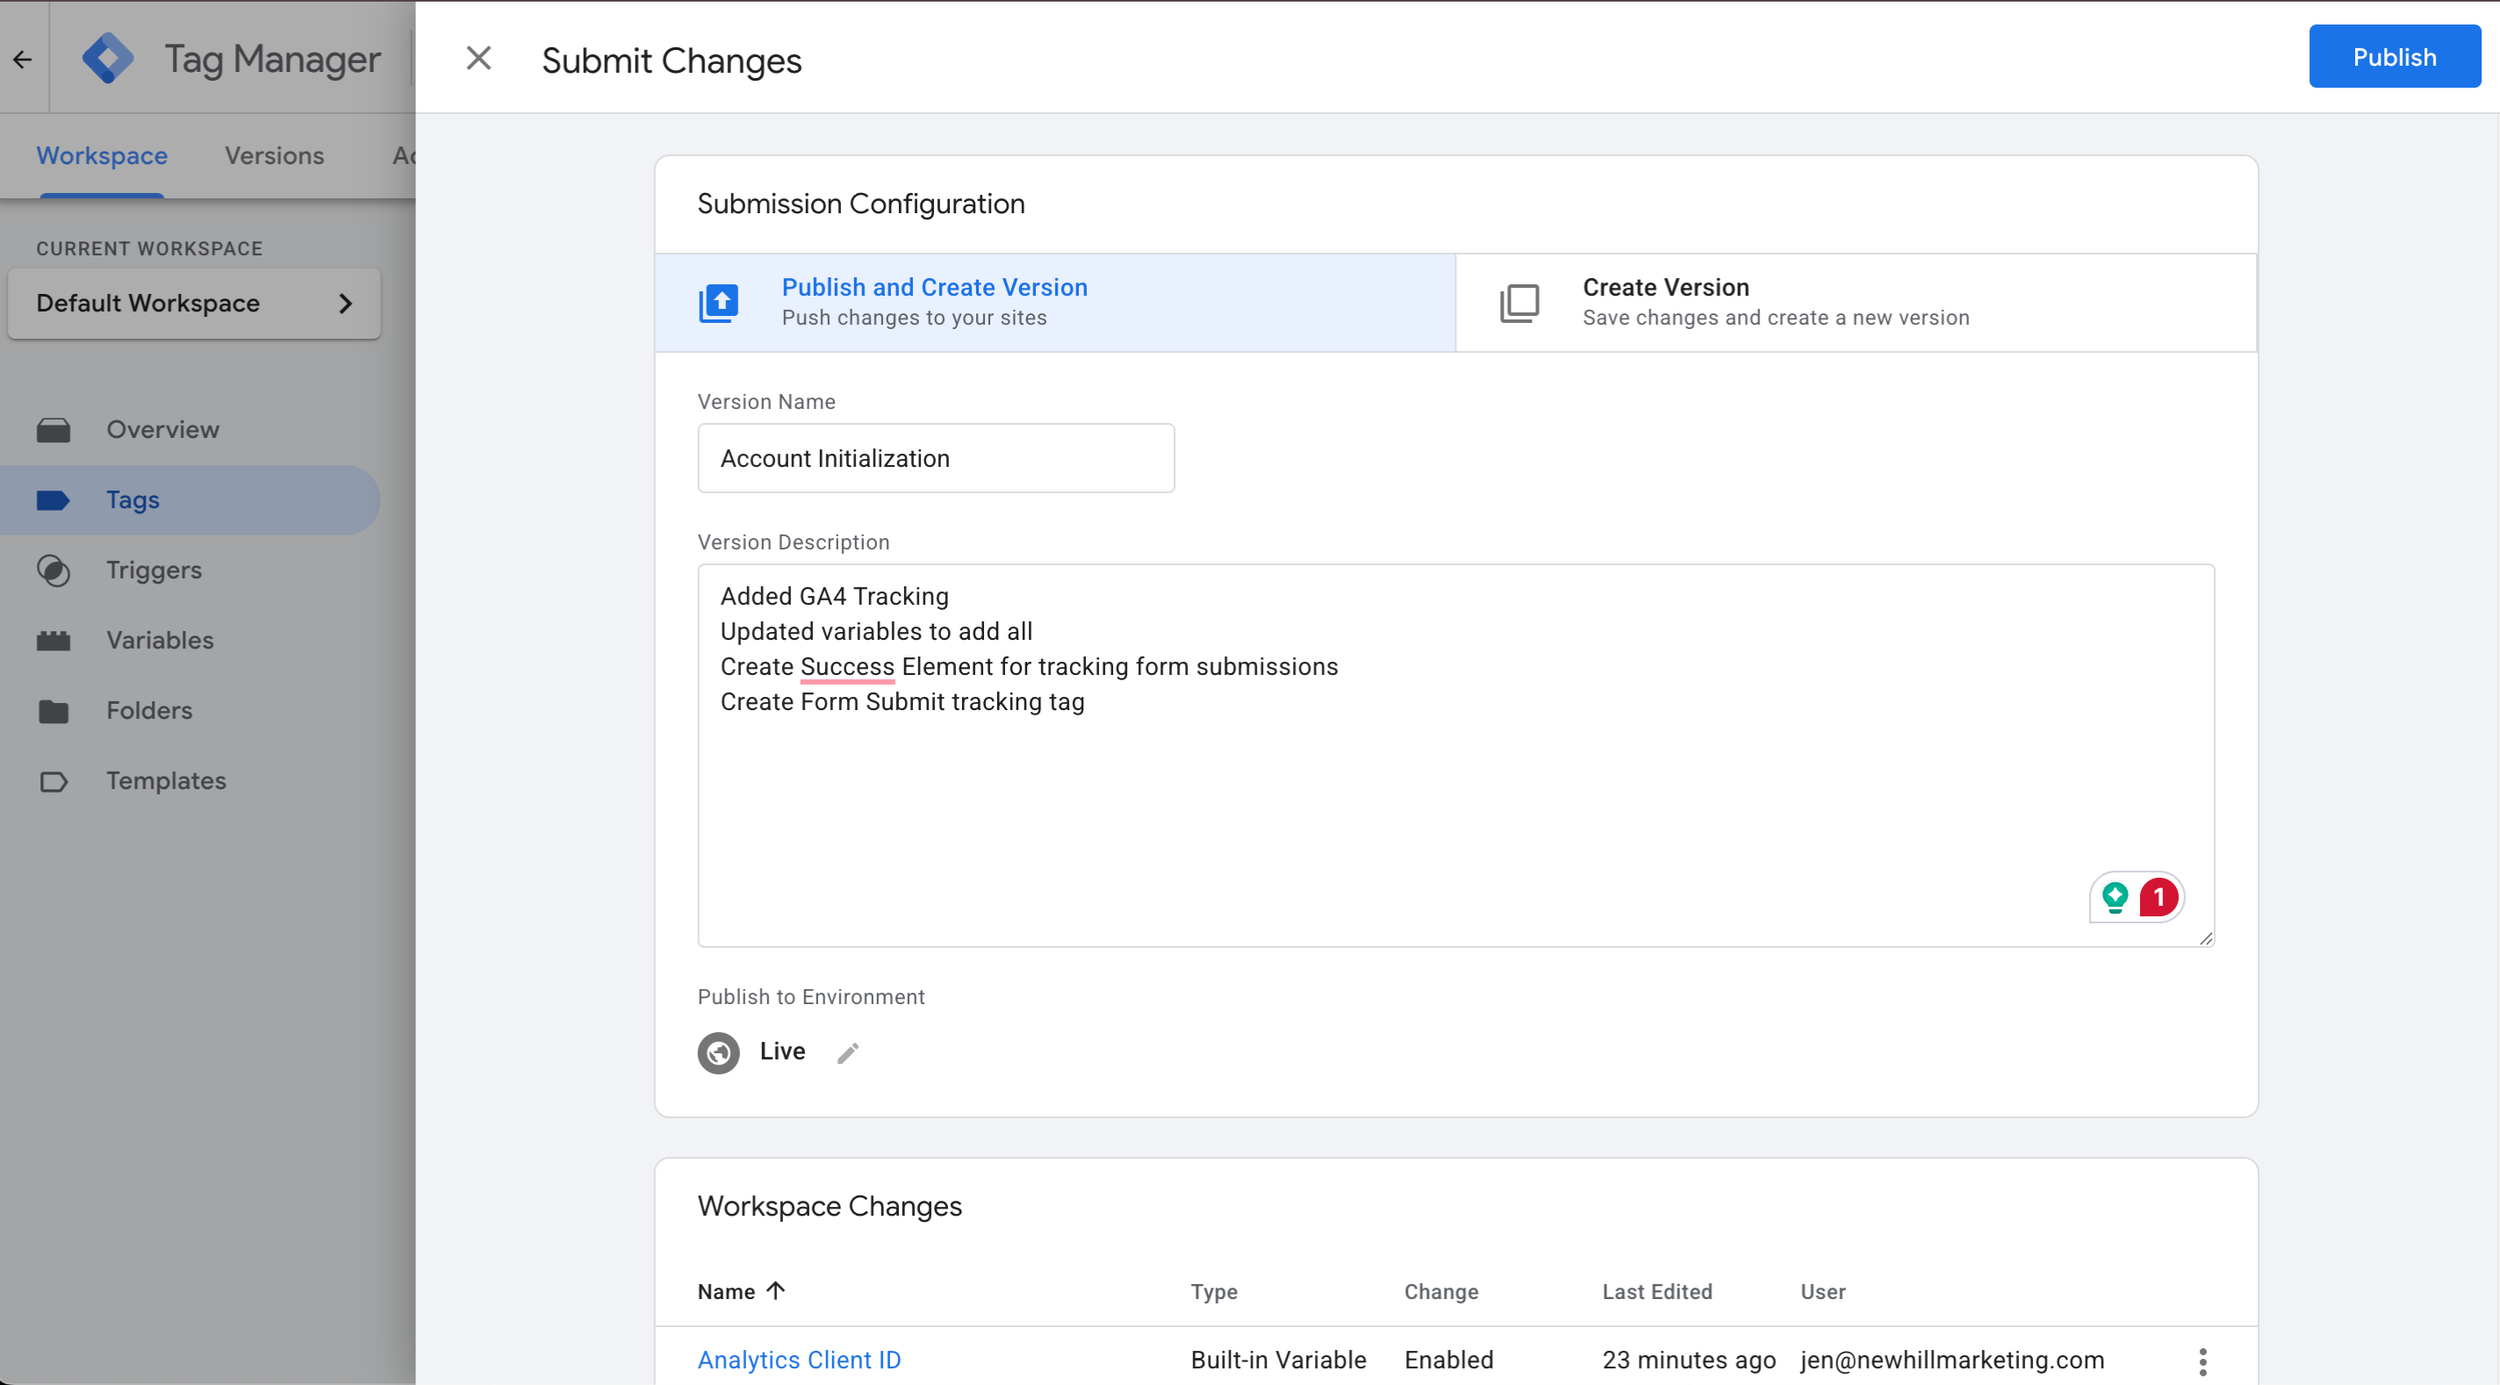Viewport: 2500px width, 1385px height.
Task: Click the blue Publish button
Action: click(x=2393, y=57)
